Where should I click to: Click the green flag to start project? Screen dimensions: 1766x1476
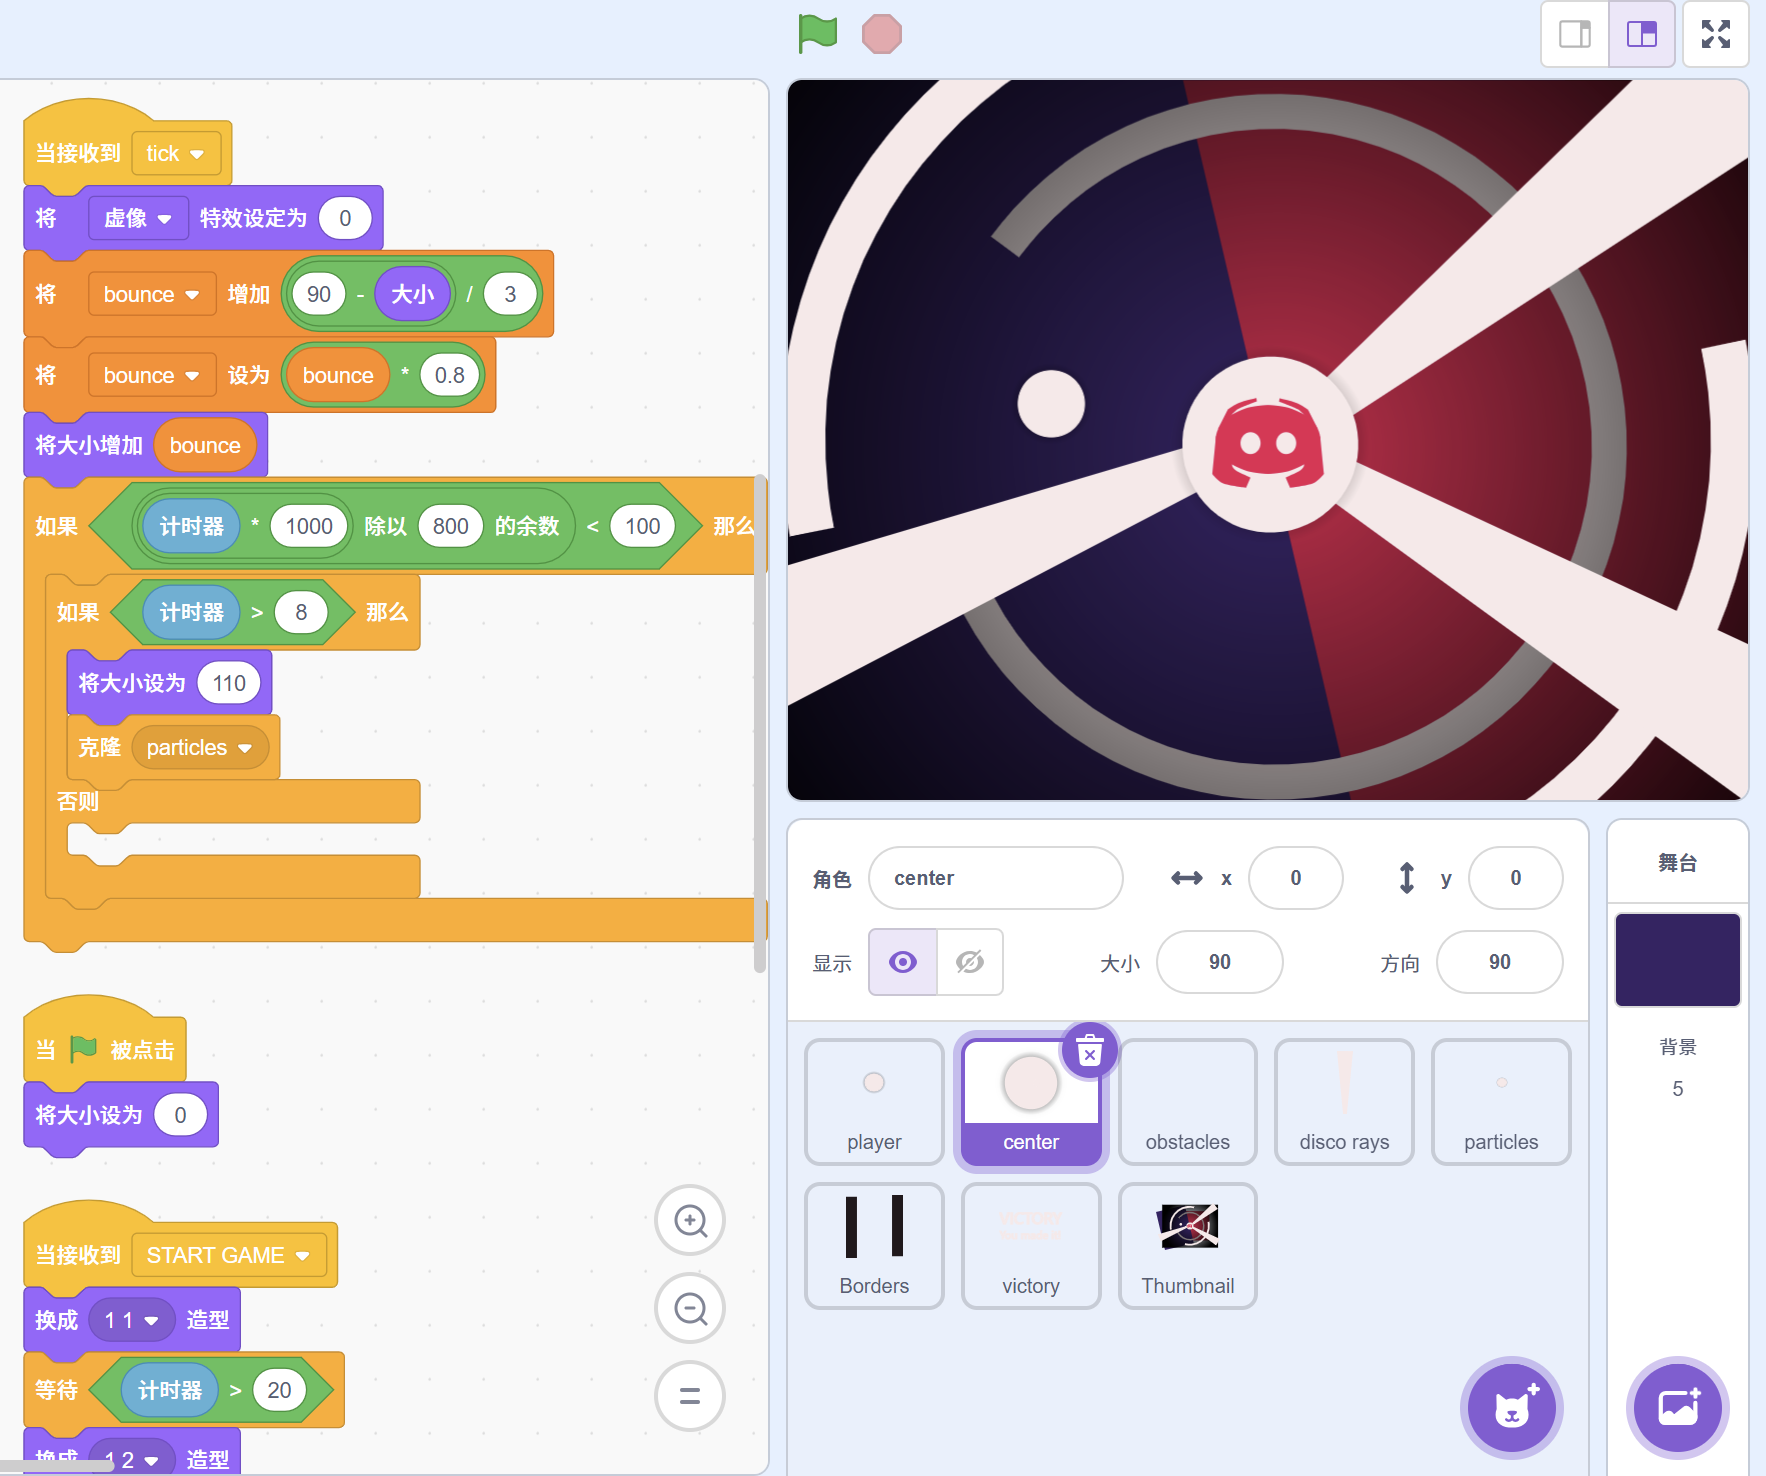[x=817, y=34]
